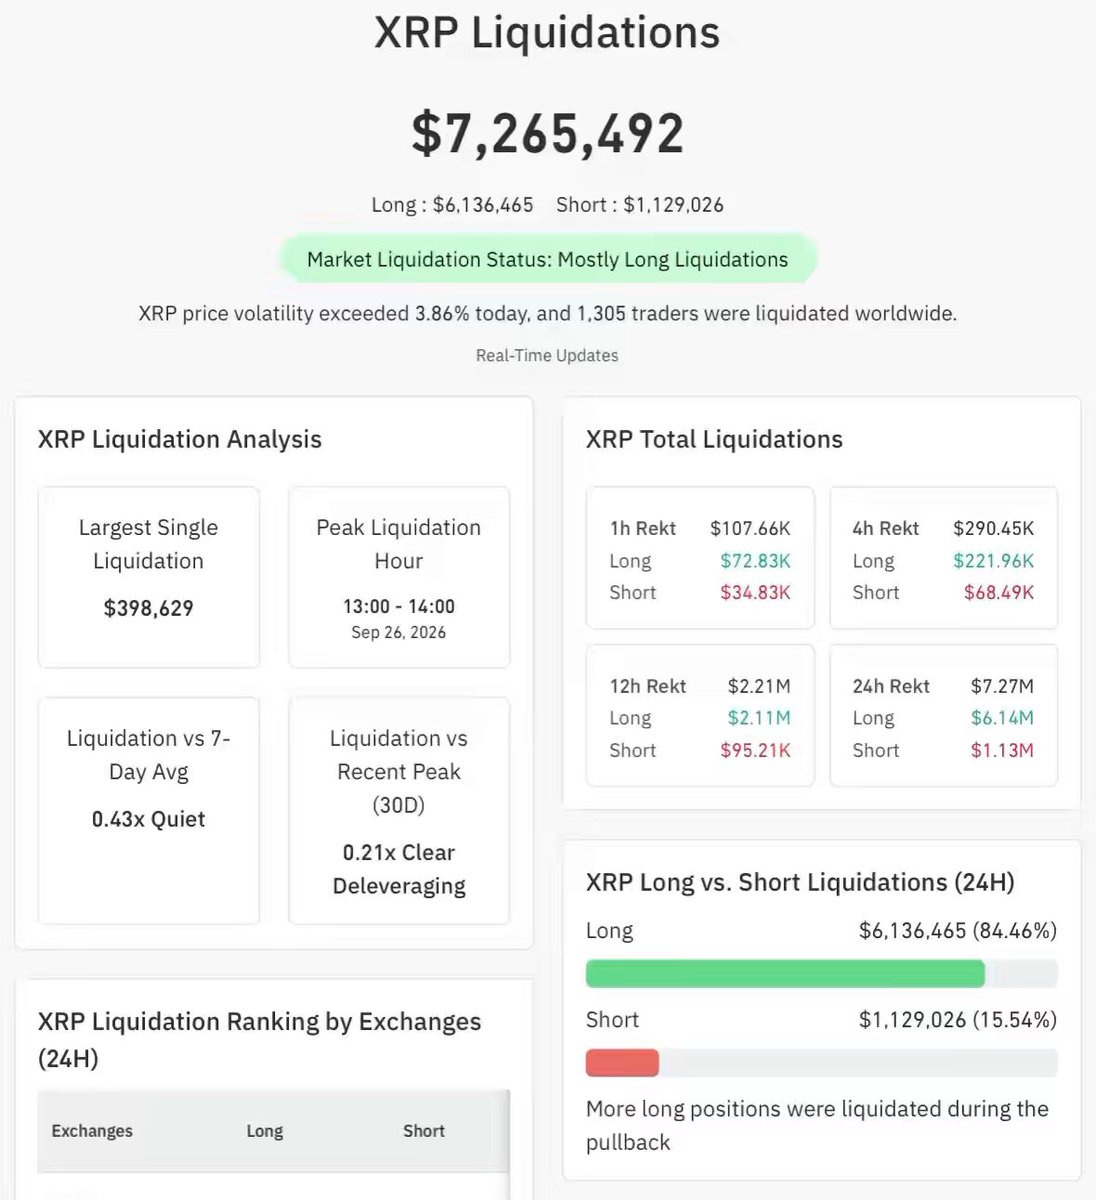Click the 4h long value $221.96K
The width and height of the screenshot is (1096, 1200).
click(x=994, y=561)
